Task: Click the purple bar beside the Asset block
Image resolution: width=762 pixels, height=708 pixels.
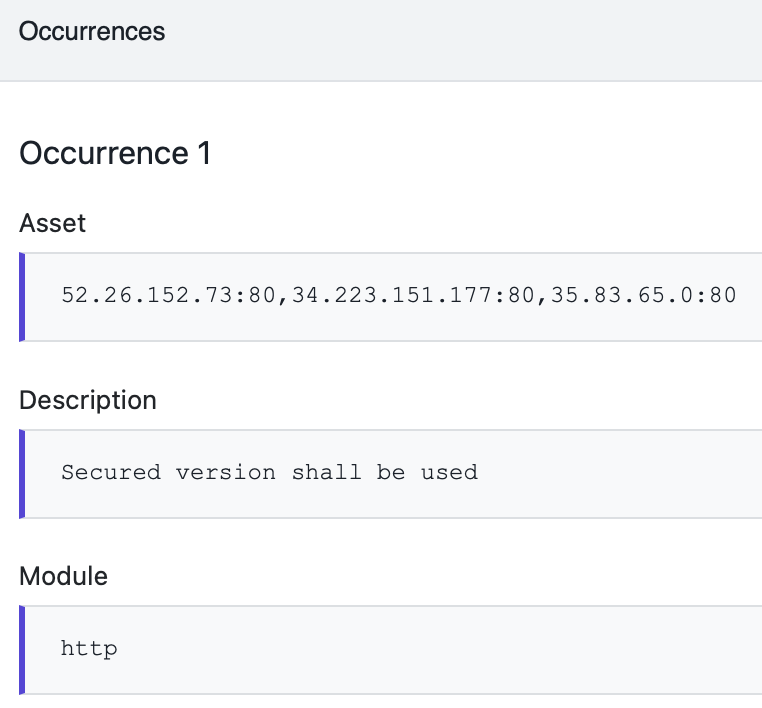Action: coord(22,297)
